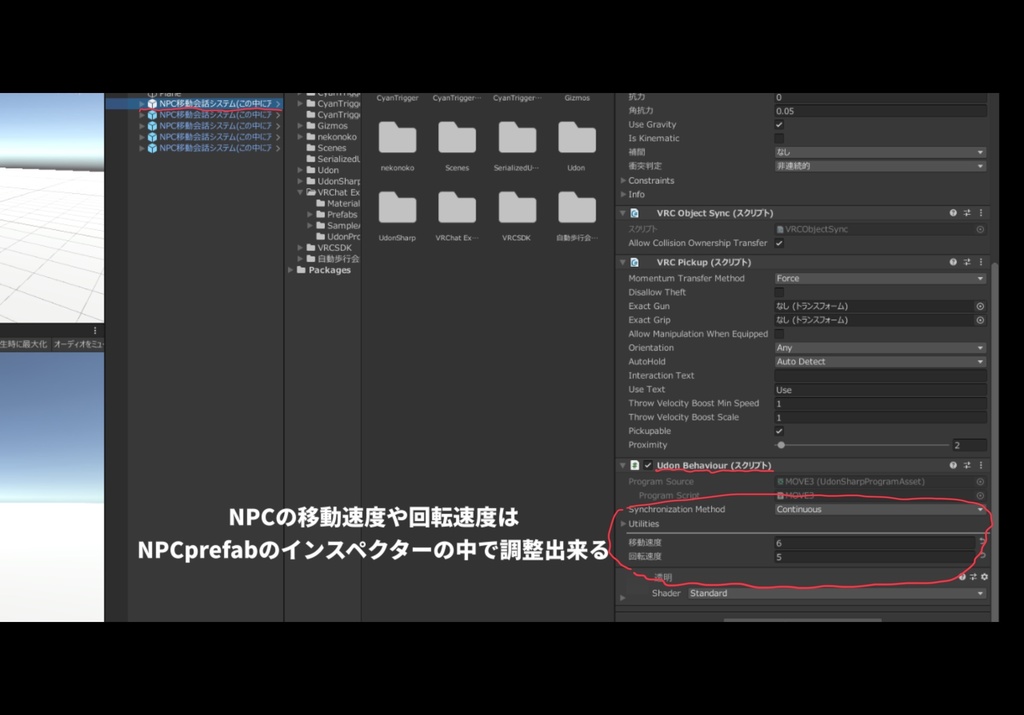Click the preset icon on VRC Pickup component
Screen dimensions: 1024x715
pyautogui.click(x=967, y=264)
